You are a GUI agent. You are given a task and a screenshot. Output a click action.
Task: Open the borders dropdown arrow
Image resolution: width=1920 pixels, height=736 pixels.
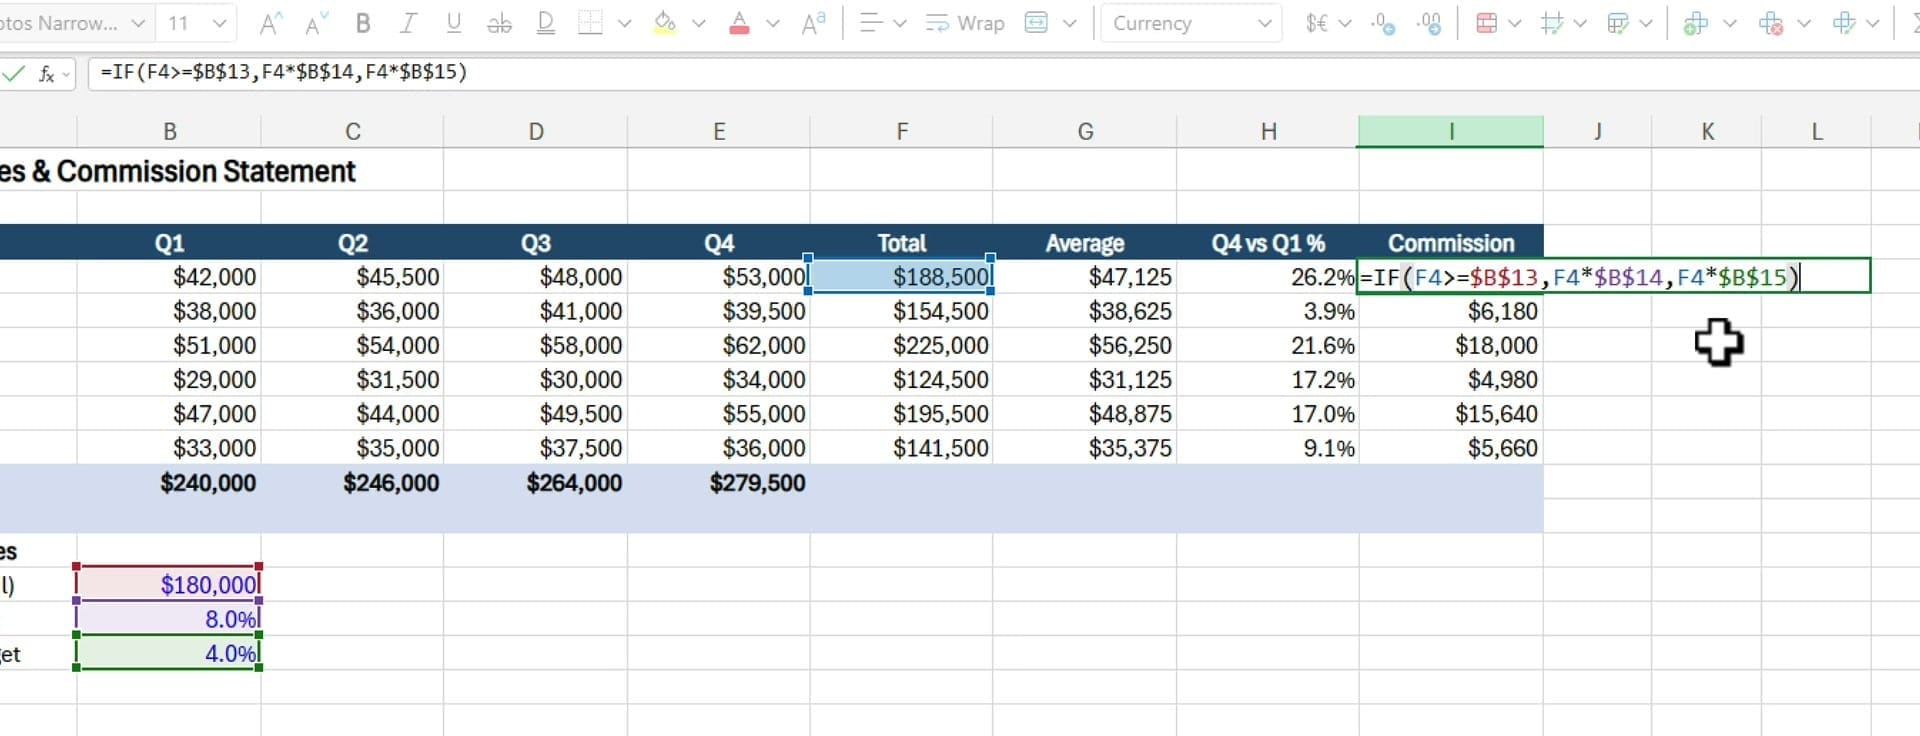coord(625,23)
